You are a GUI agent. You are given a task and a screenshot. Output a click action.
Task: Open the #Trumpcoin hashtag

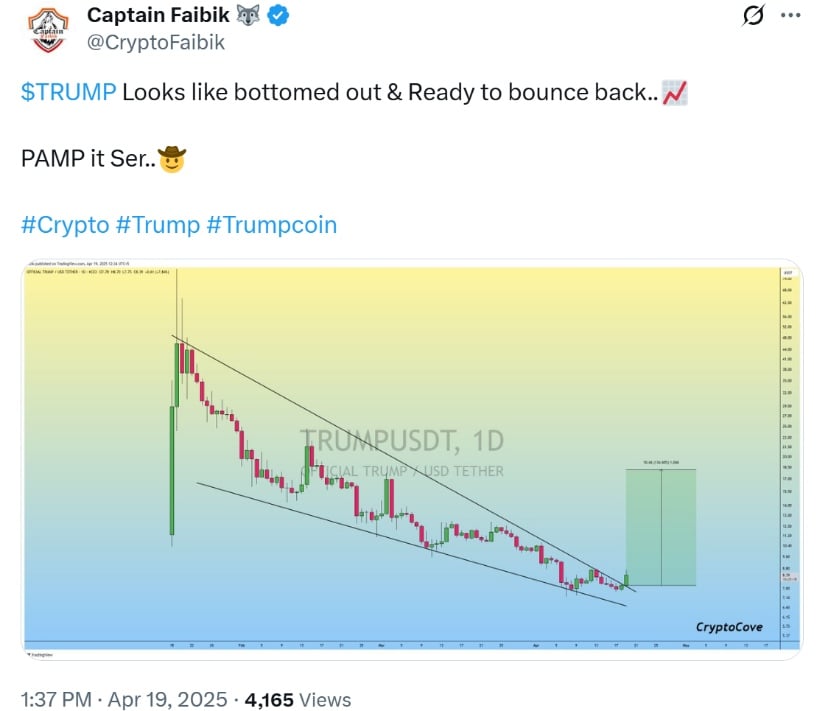pyautogui.click(x=272, y=224)
